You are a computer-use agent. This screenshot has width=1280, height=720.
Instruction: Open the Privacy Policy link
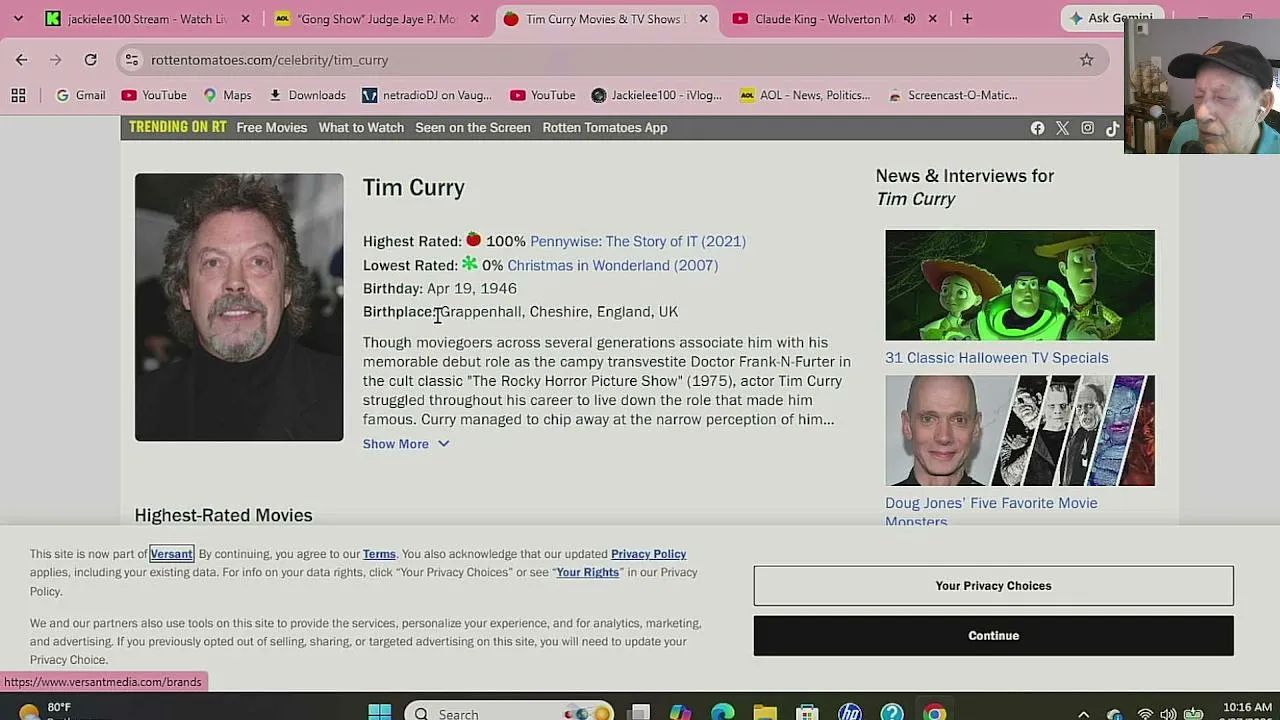point(648,554)
